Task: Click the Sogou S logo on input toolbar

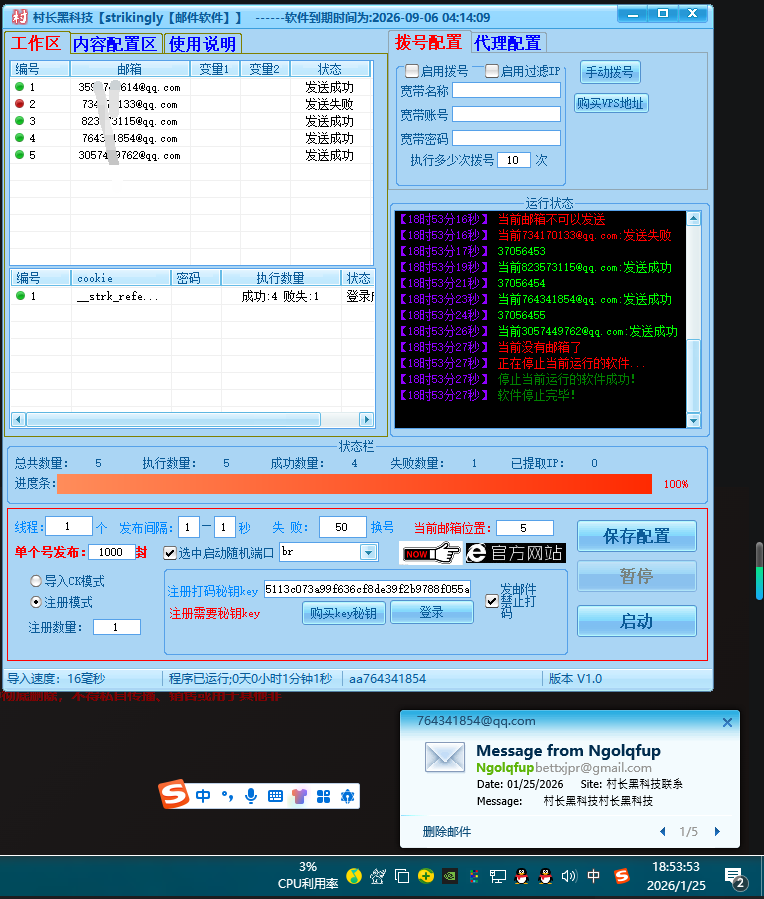Action: [x=174, y=794]
